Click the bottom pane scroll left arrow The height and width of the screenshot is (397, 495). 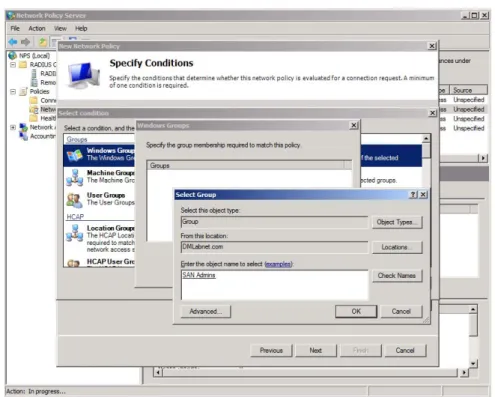click(158, 372)
